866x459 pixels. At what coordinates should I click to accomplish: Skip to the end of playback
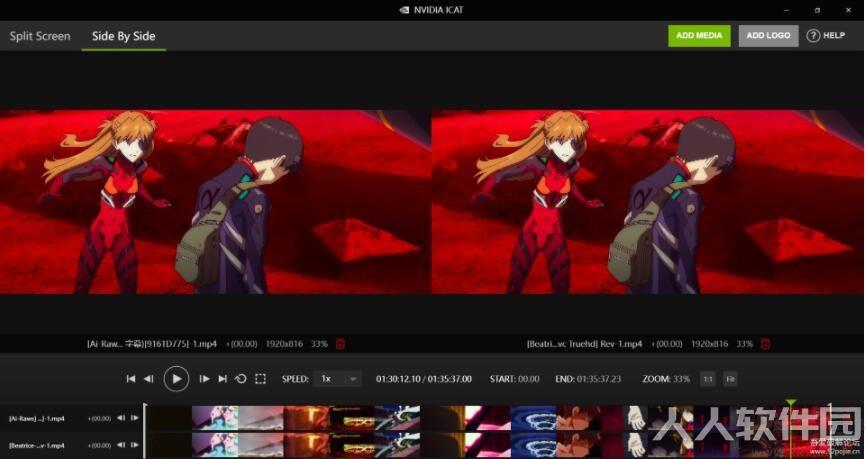[x=223, y=379]
